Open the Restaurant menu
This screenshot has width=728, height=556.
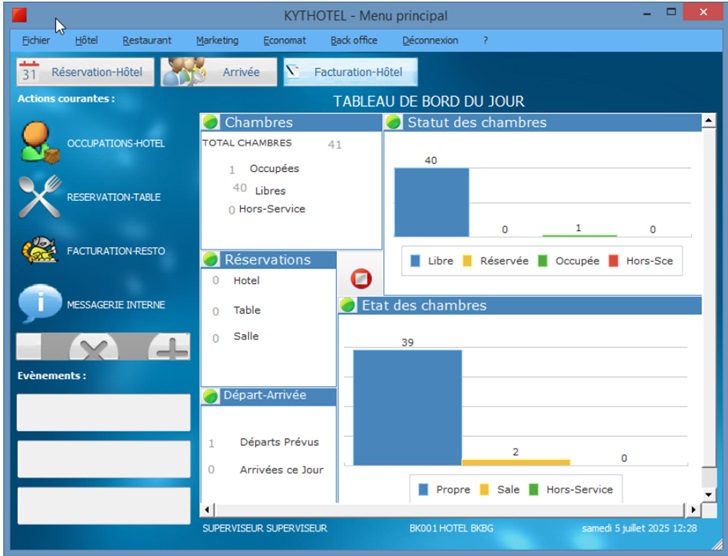point(147,41)
